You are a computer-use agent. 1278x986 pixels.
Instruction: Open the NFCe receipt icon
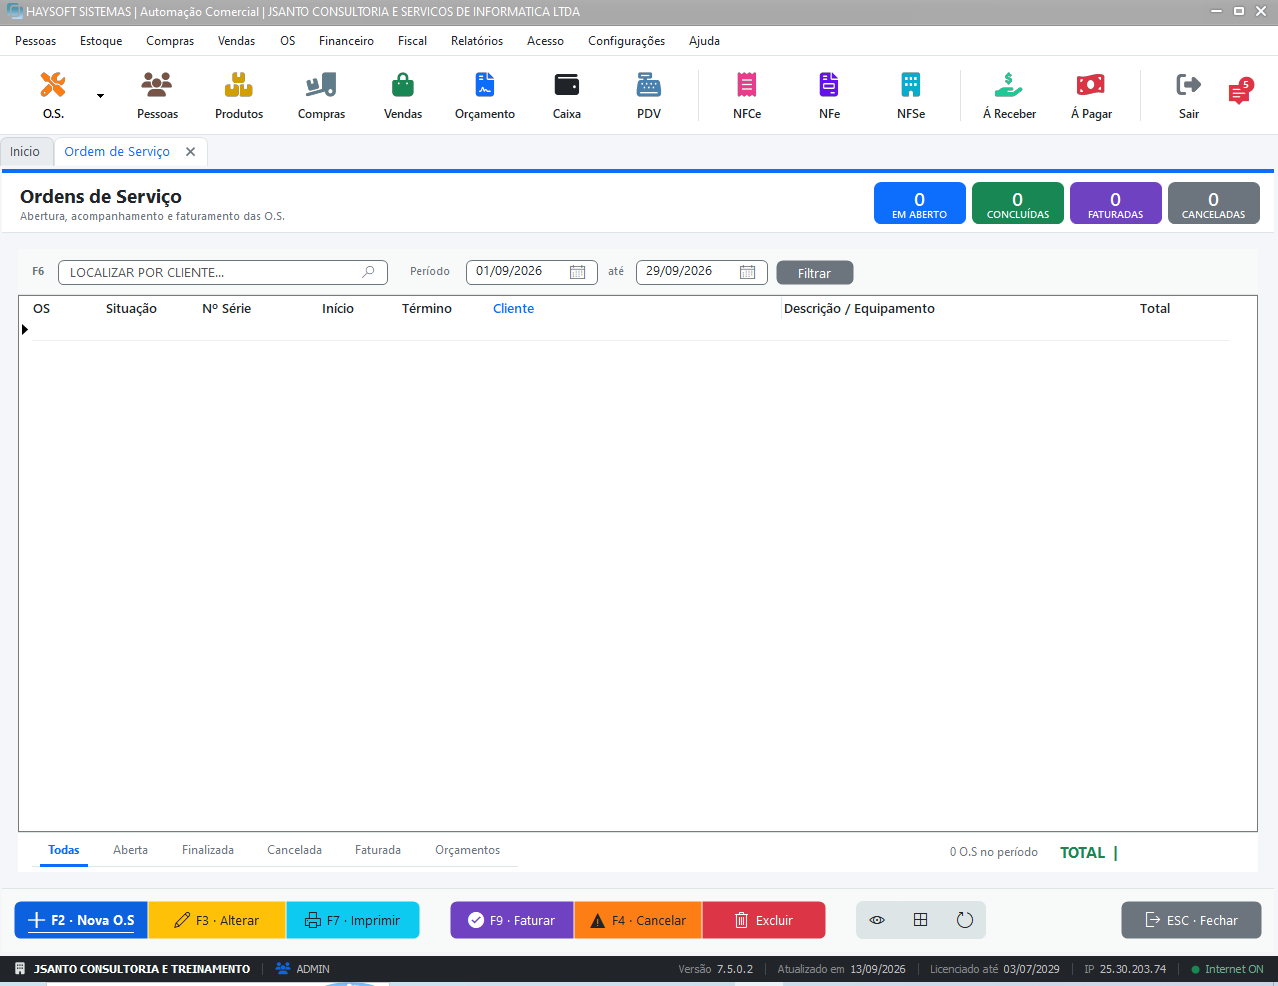pyautogui.click(x=747, y=95)
